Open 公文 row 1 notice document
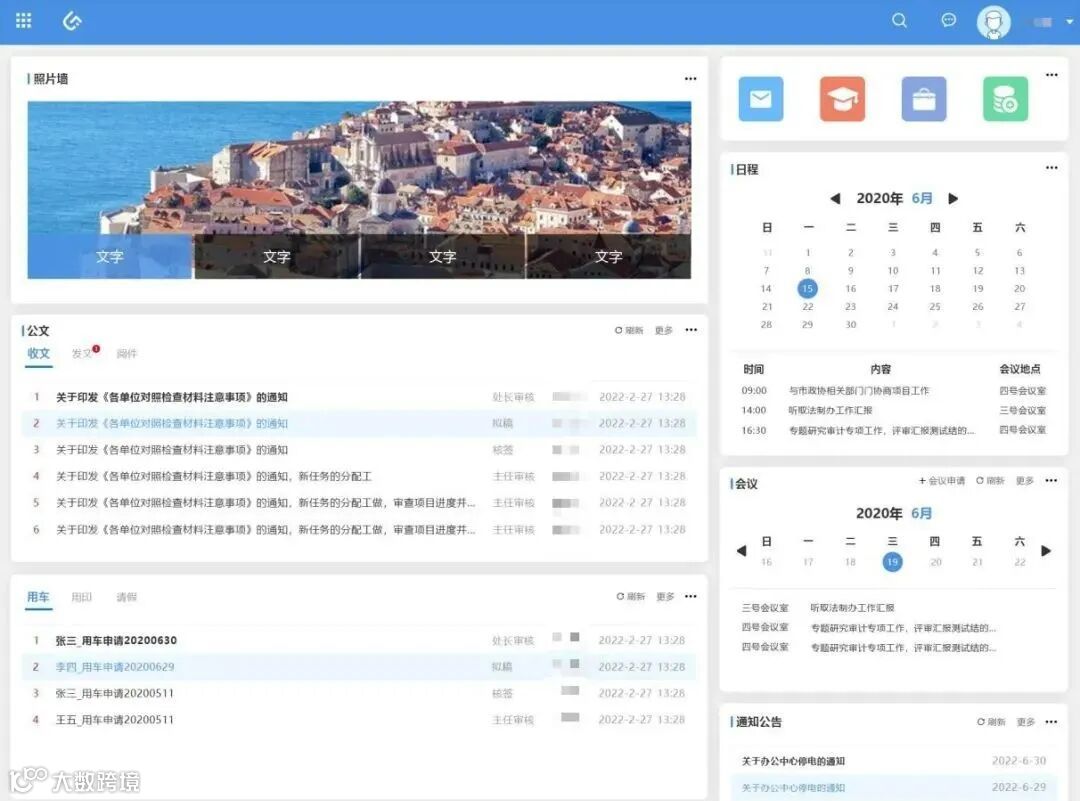This screenshot has width=1080, height=801. 359,397
